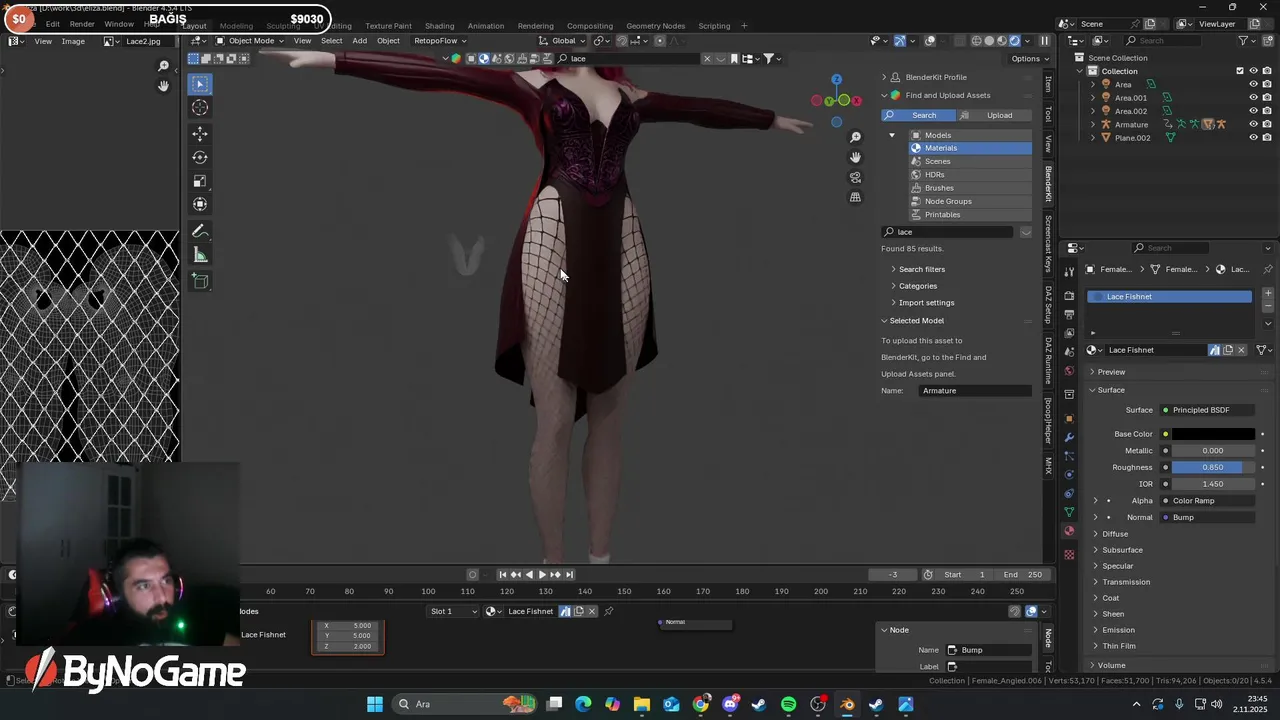
Task: Jump to timeline end frame
Action: 569,574
